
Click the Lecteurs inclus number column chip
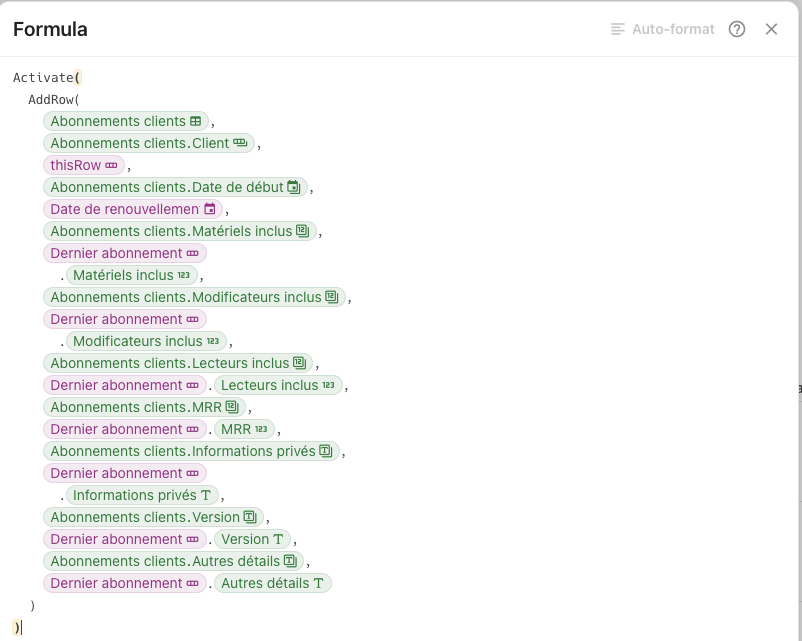[278, 385]
